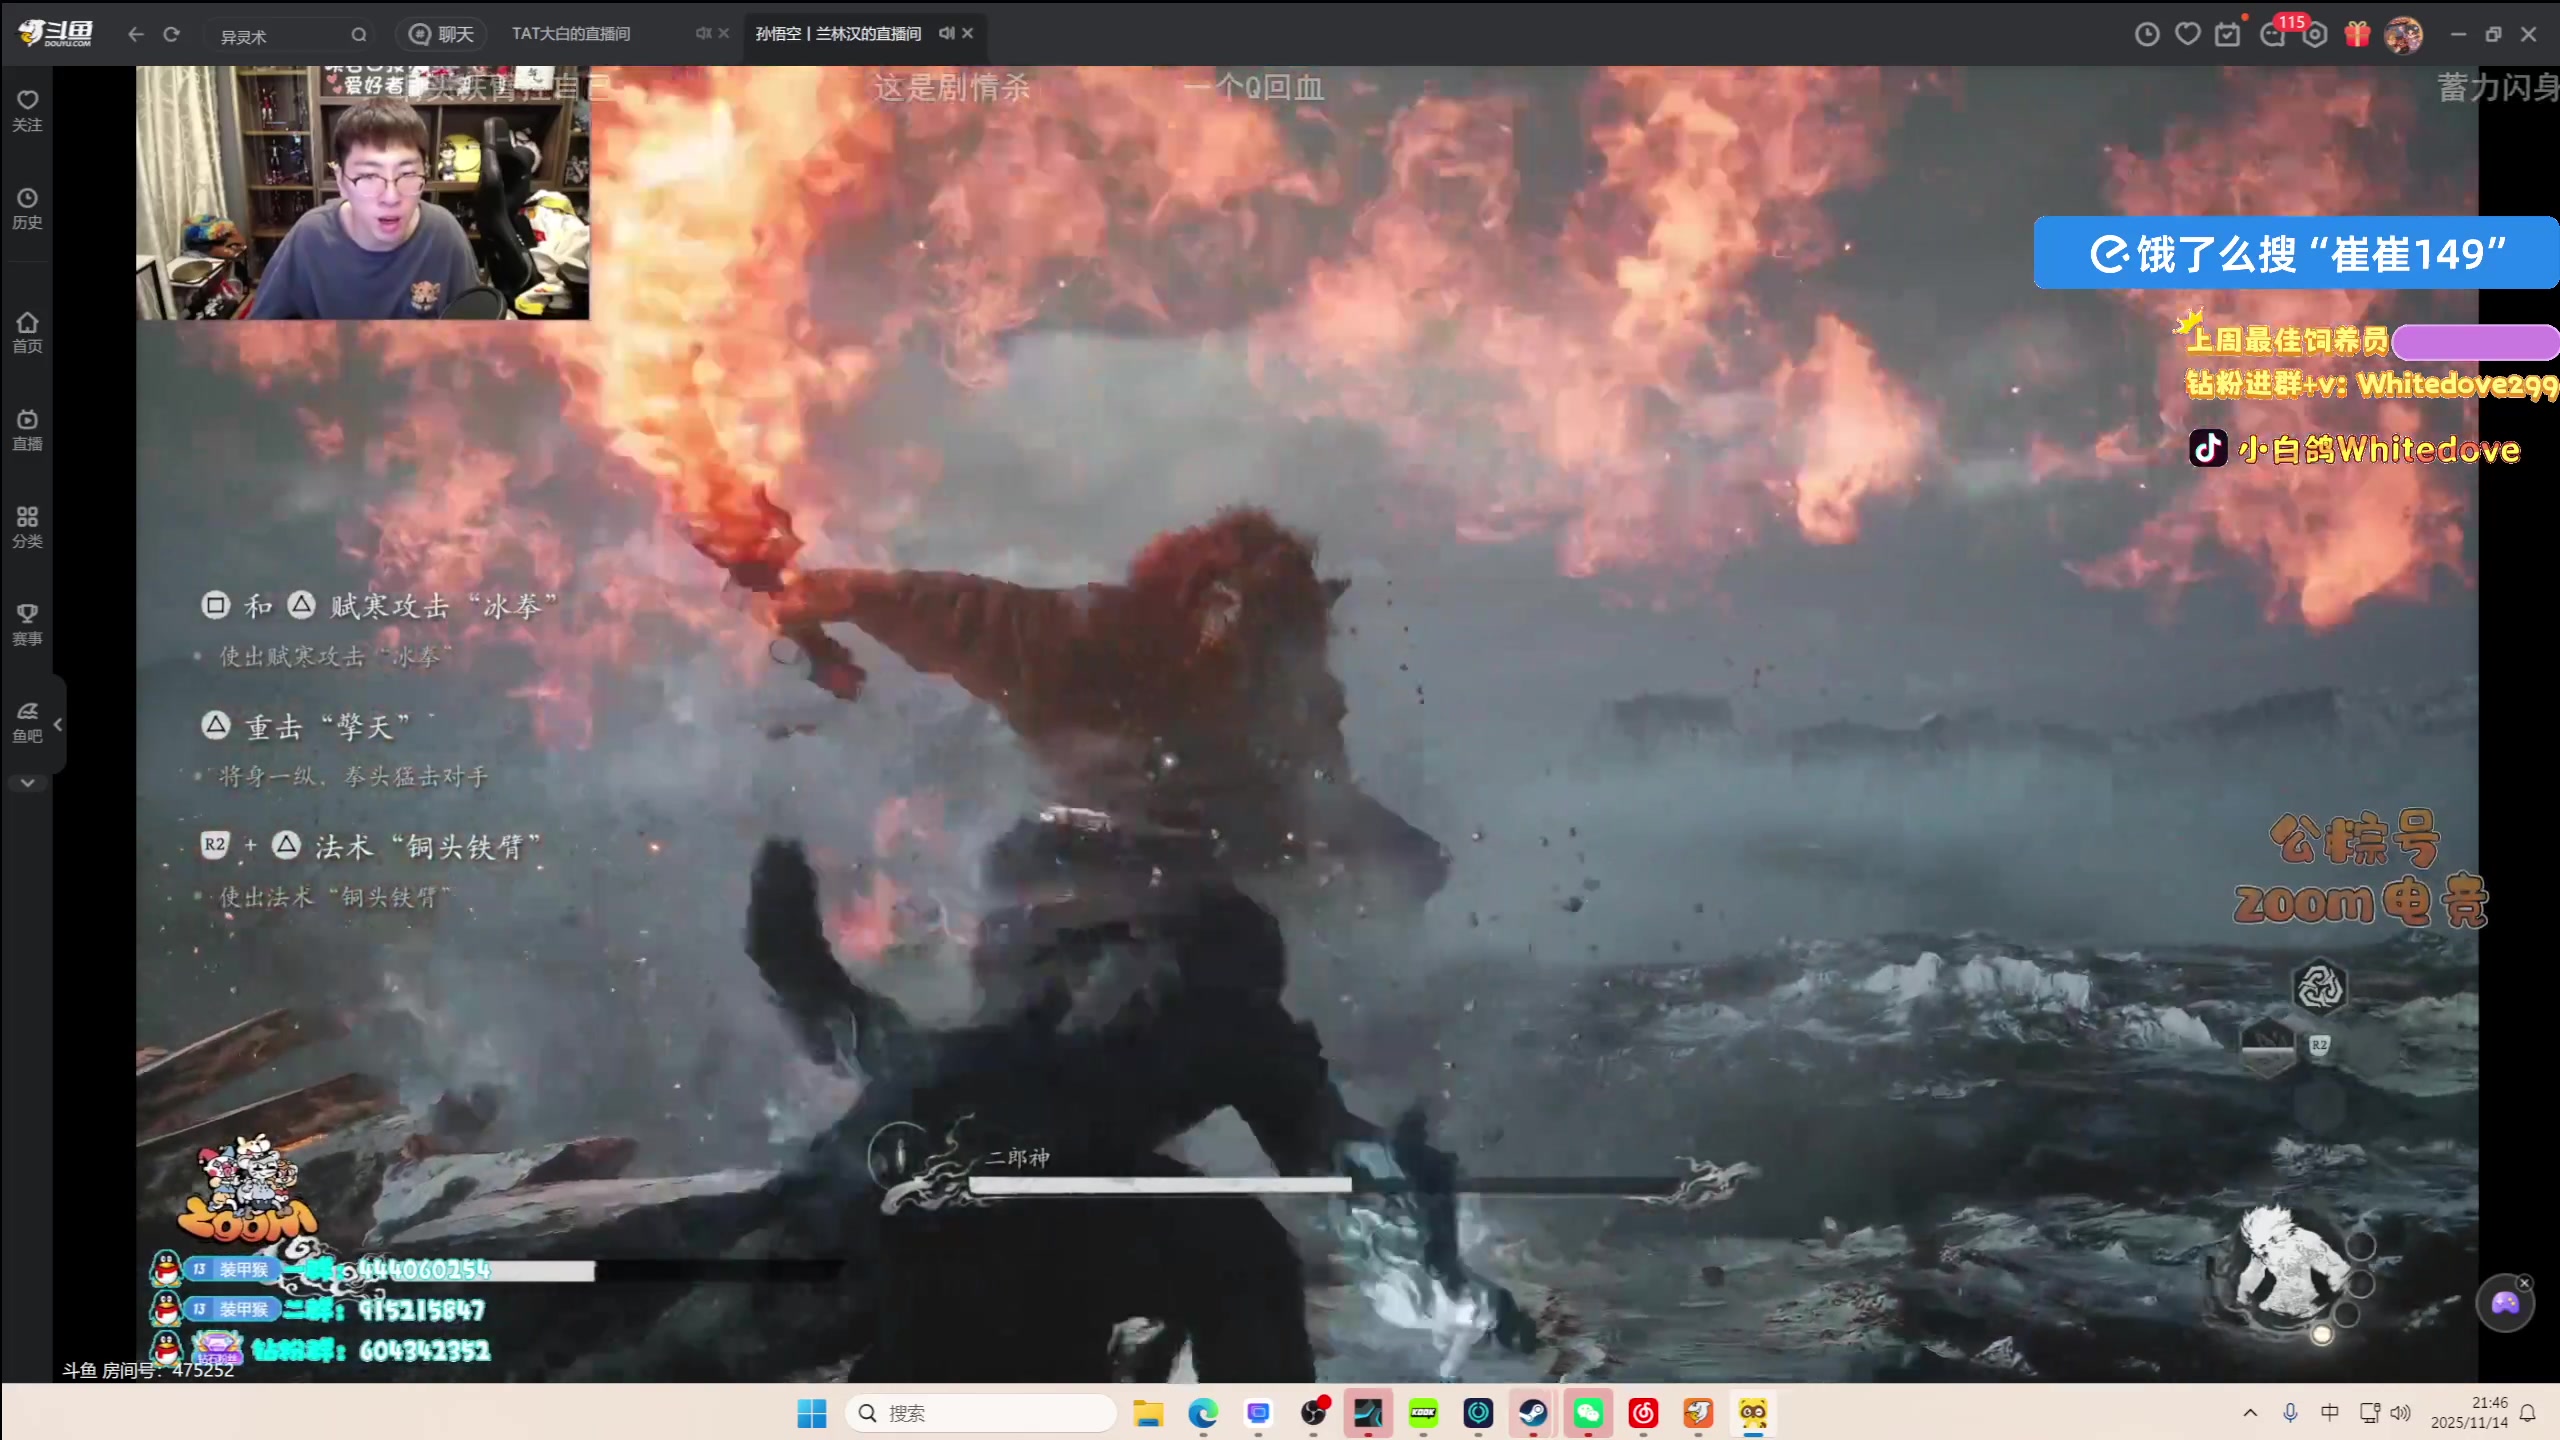
Task: Open your profile avatar menu
Action: pyautogui.click(x=2403, y=33)
